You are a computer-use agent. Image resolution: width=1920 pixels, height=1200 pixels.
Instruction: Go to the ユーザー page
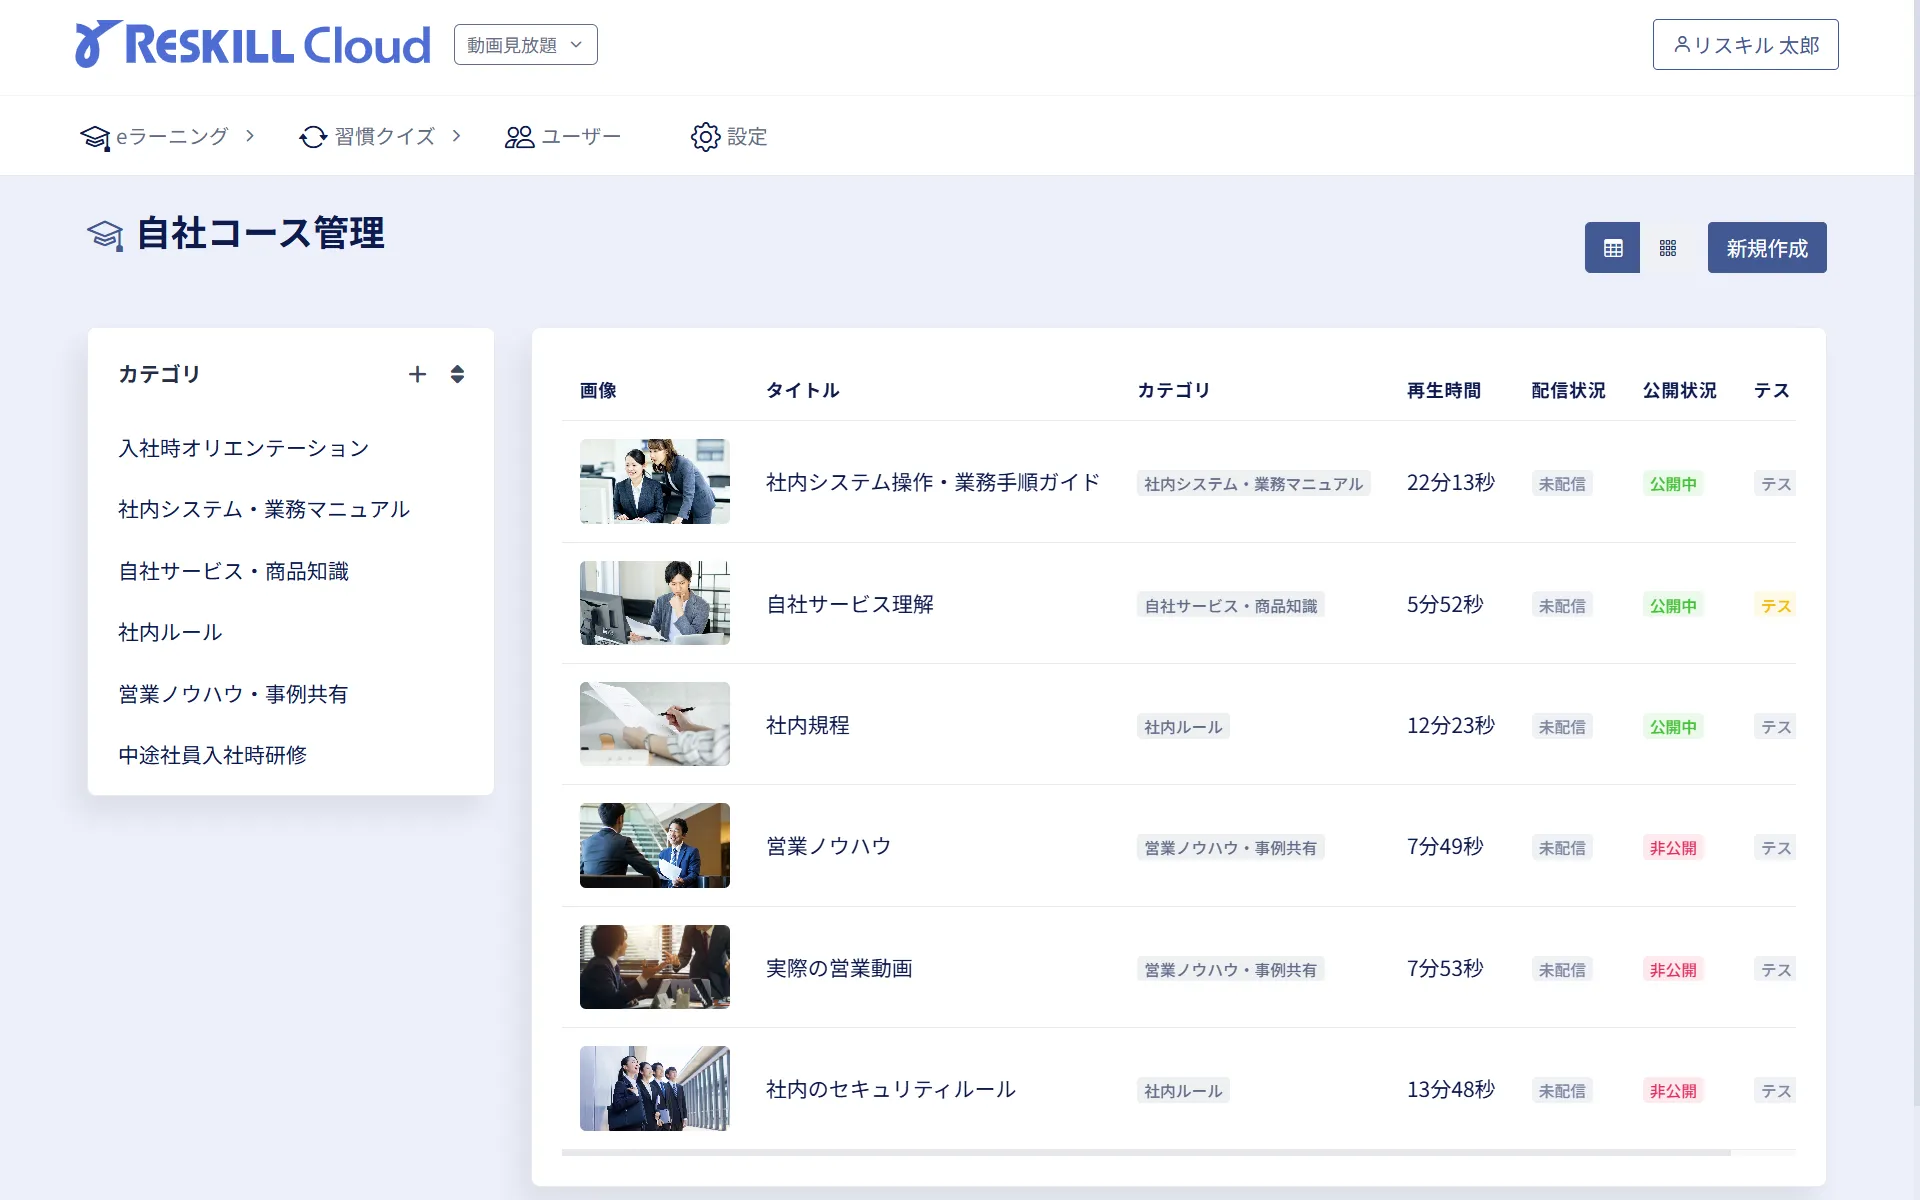coord(563,136)
